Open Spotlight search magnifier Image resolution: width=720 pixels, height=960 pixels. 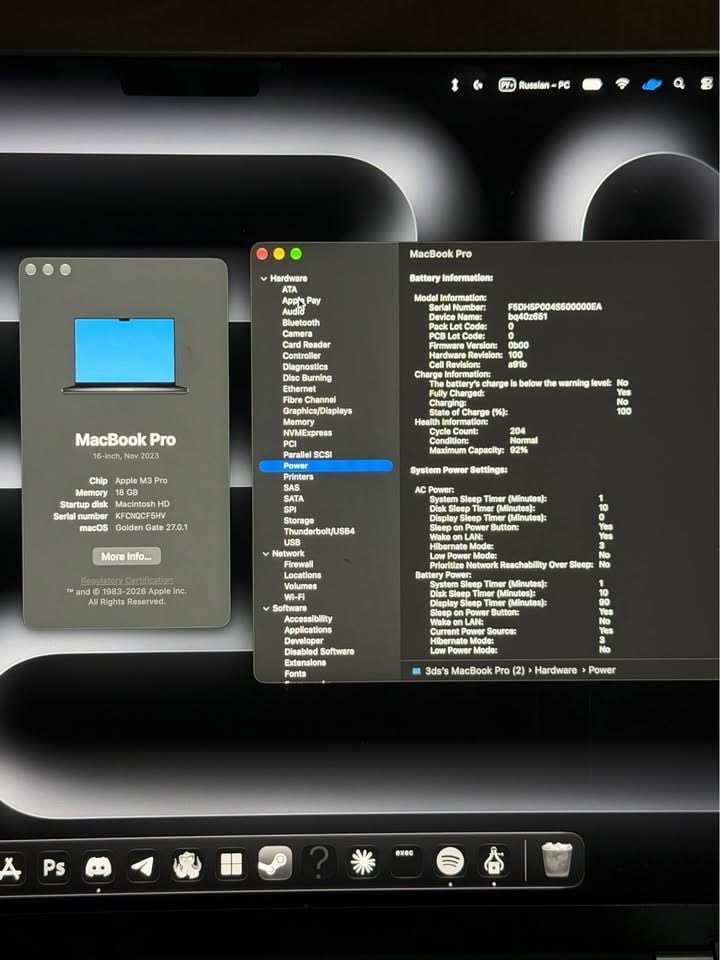tap(678, 83)
